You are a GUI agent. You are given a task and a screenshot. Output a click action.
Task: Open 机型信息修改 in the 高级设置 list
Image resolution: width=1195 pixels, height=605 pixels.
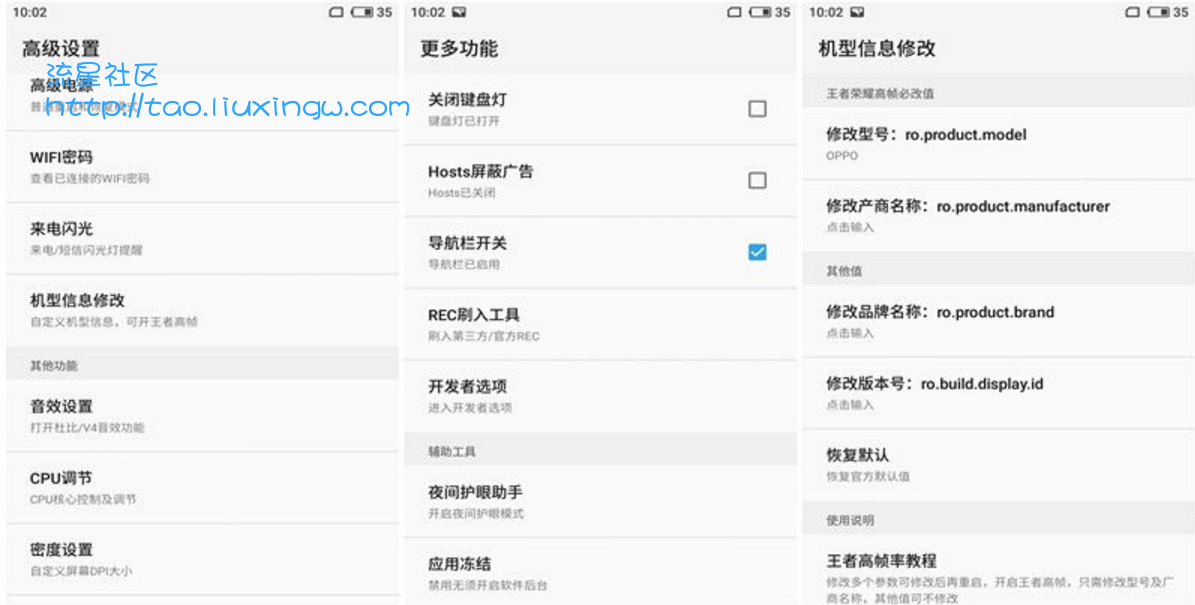tap(202, 310)
